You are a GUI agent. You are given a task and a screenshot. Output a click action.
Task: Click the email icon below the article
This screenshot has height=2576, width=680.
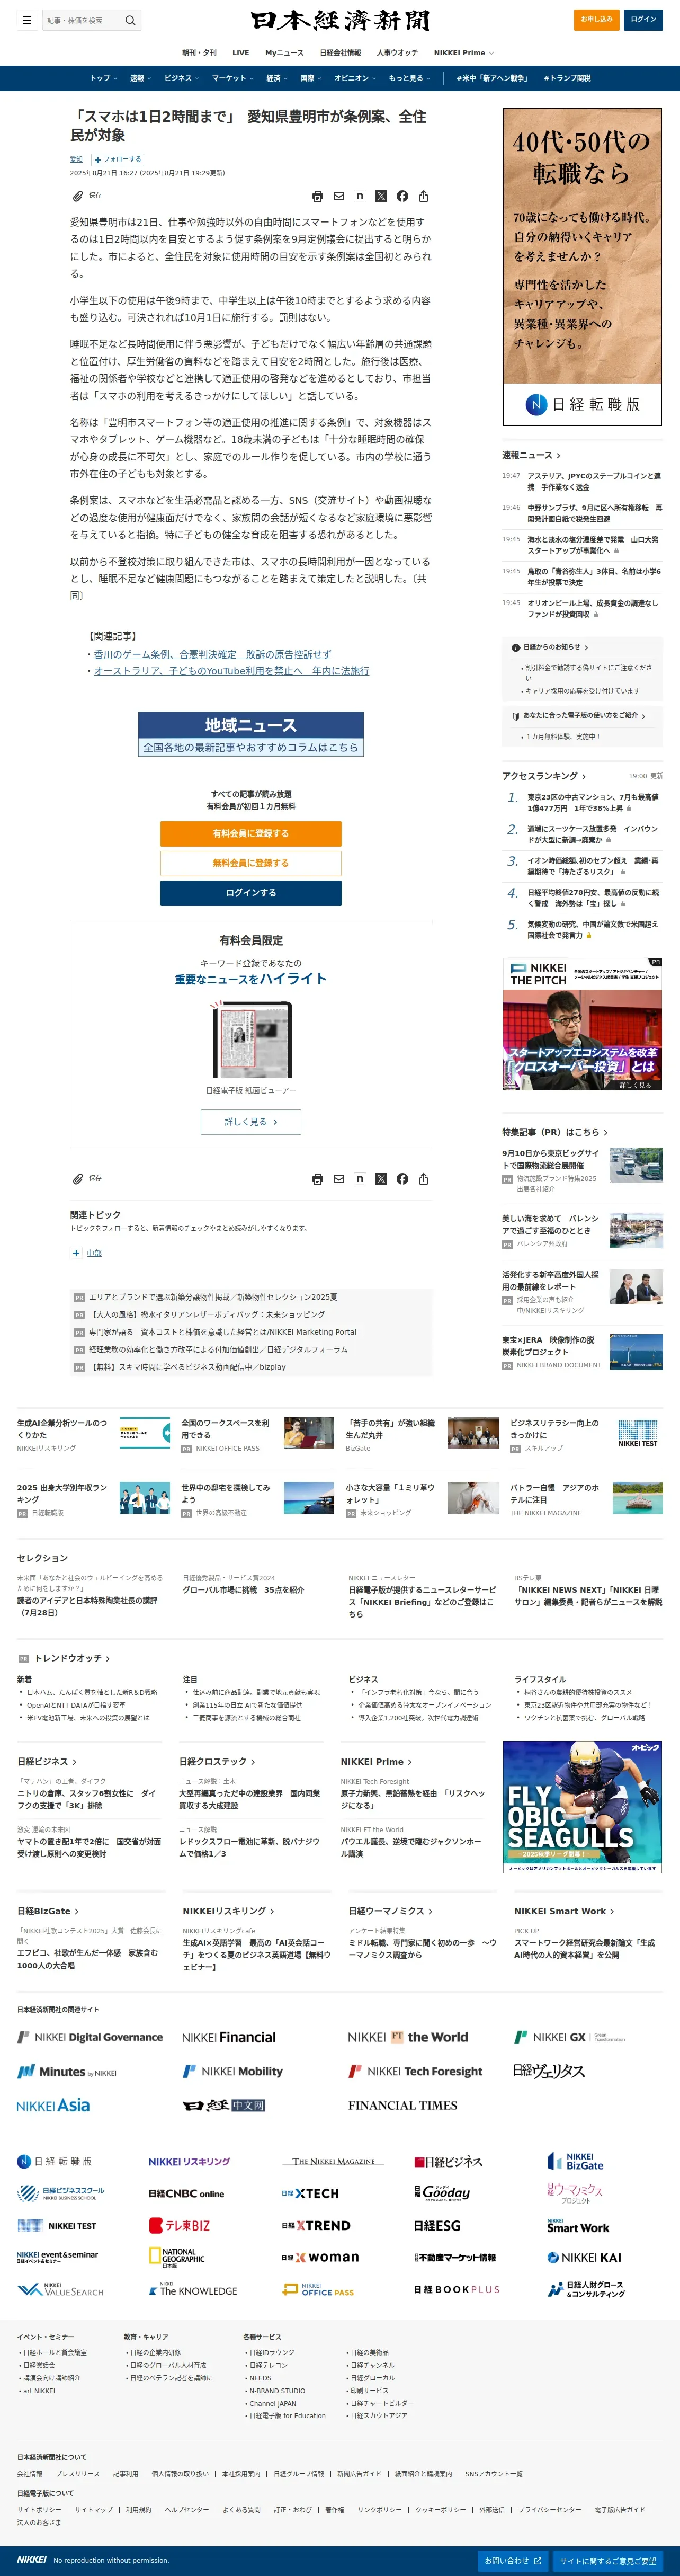pos(339,1179)
